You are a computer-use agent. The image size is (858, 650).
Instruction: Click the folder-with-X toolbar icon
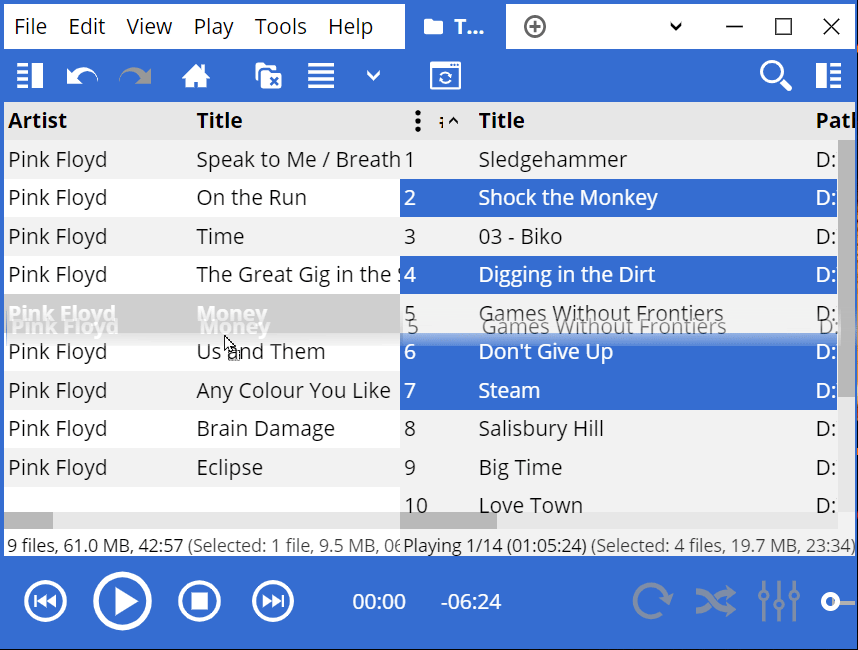coord(268,76)
